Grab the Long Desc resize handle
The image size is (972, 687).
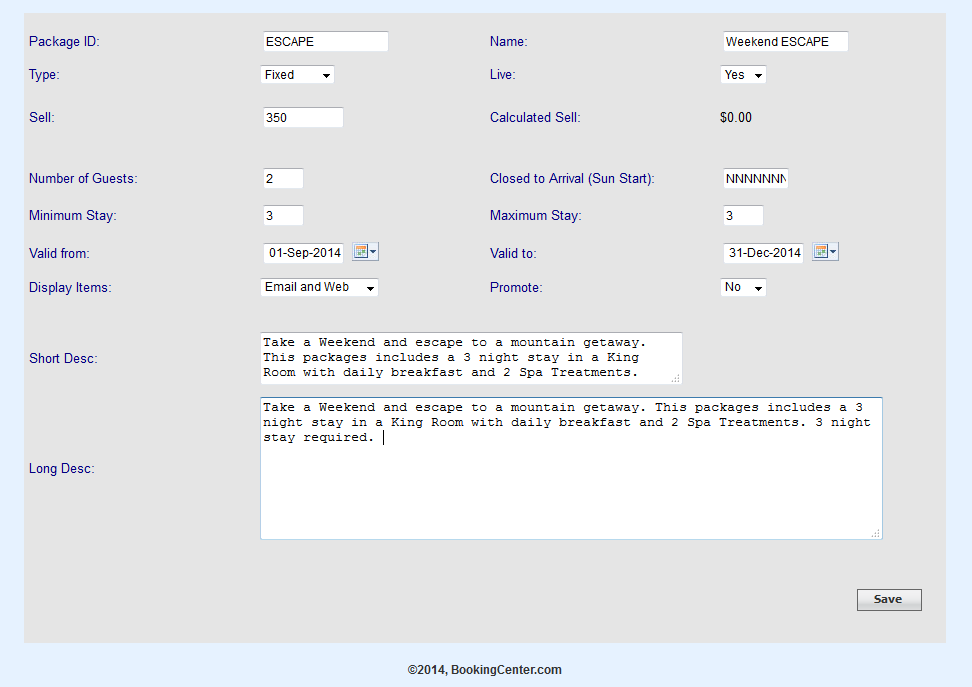click(876, 533)
